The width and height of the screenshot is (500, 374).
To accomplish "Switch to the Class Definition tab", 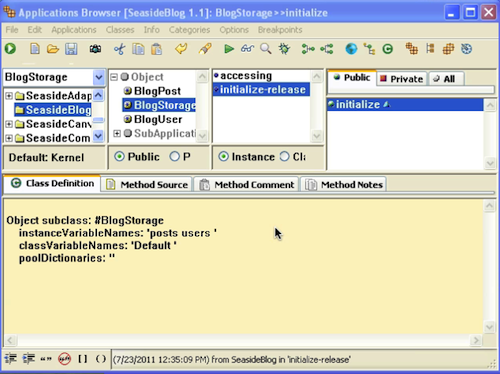I will [52, 183].
